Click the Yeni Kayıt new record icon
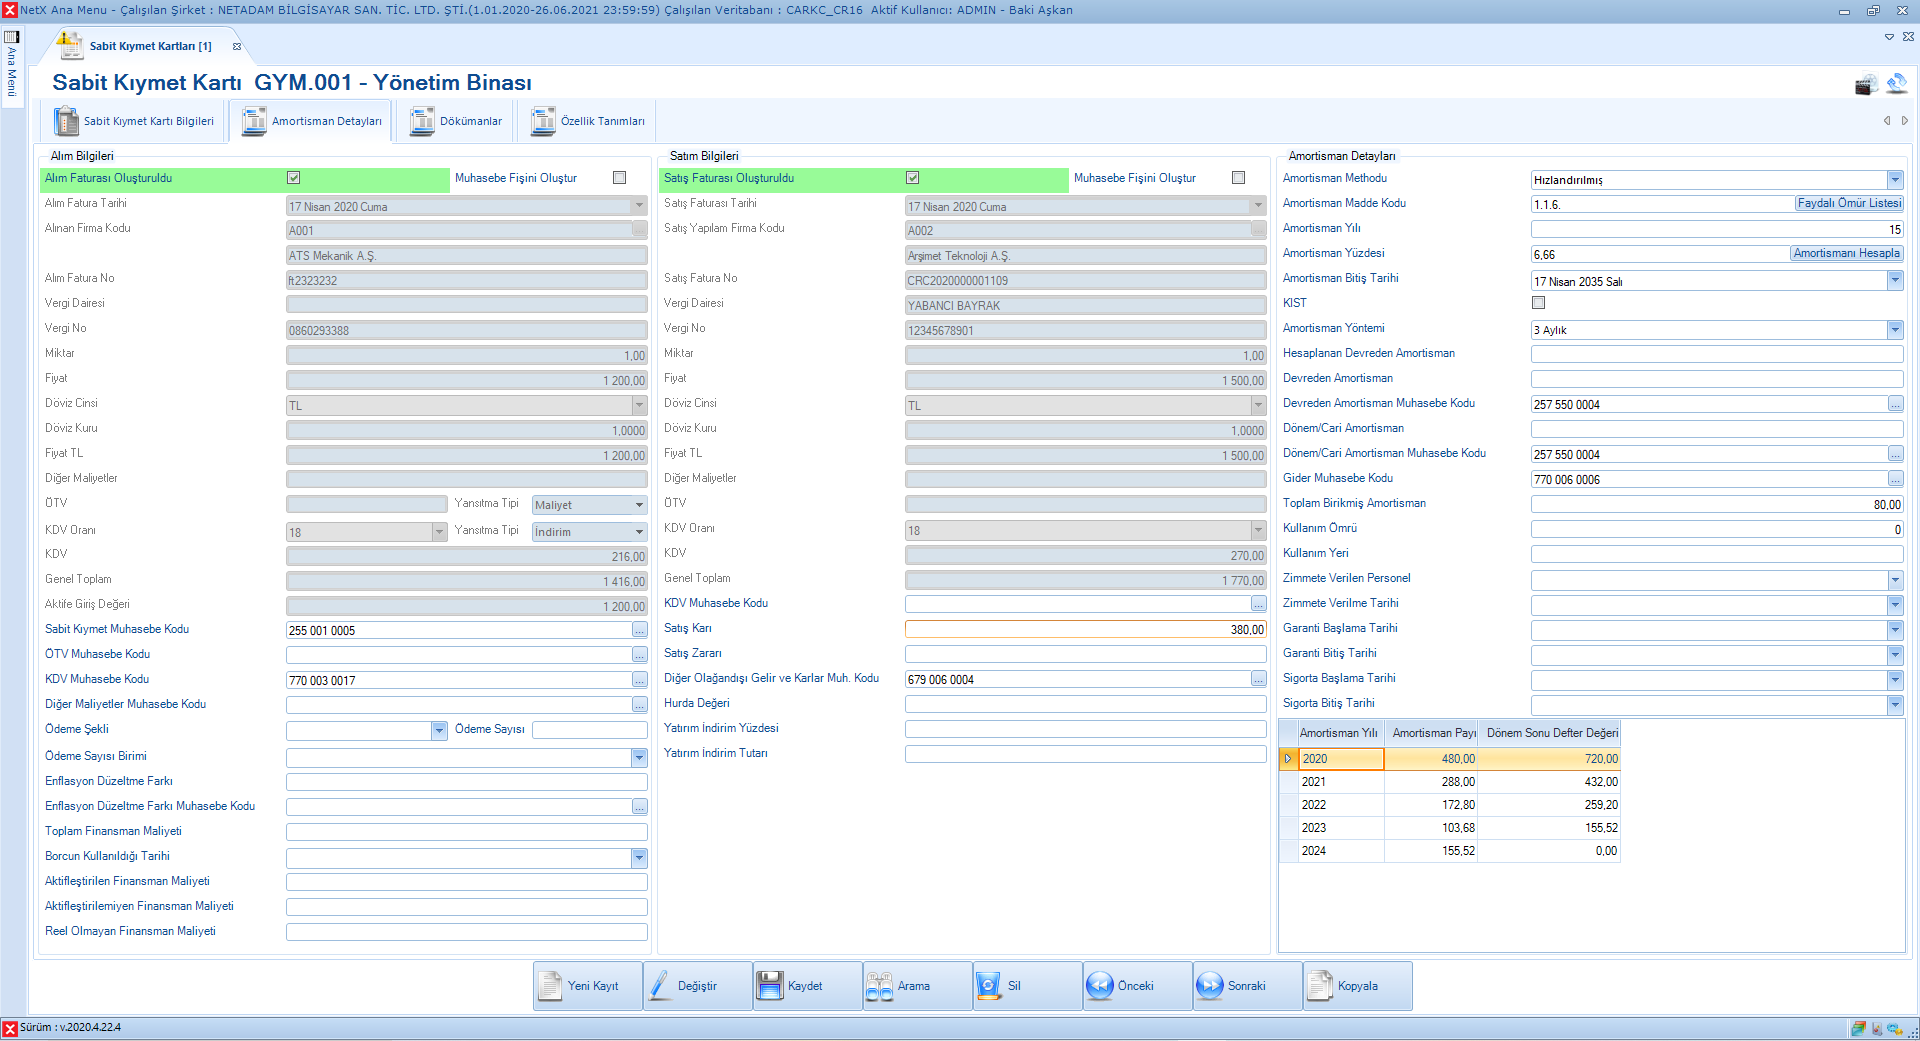The height and width of the screenshot is (1041, 1920). pyautogui.click(x=550, y=986)
